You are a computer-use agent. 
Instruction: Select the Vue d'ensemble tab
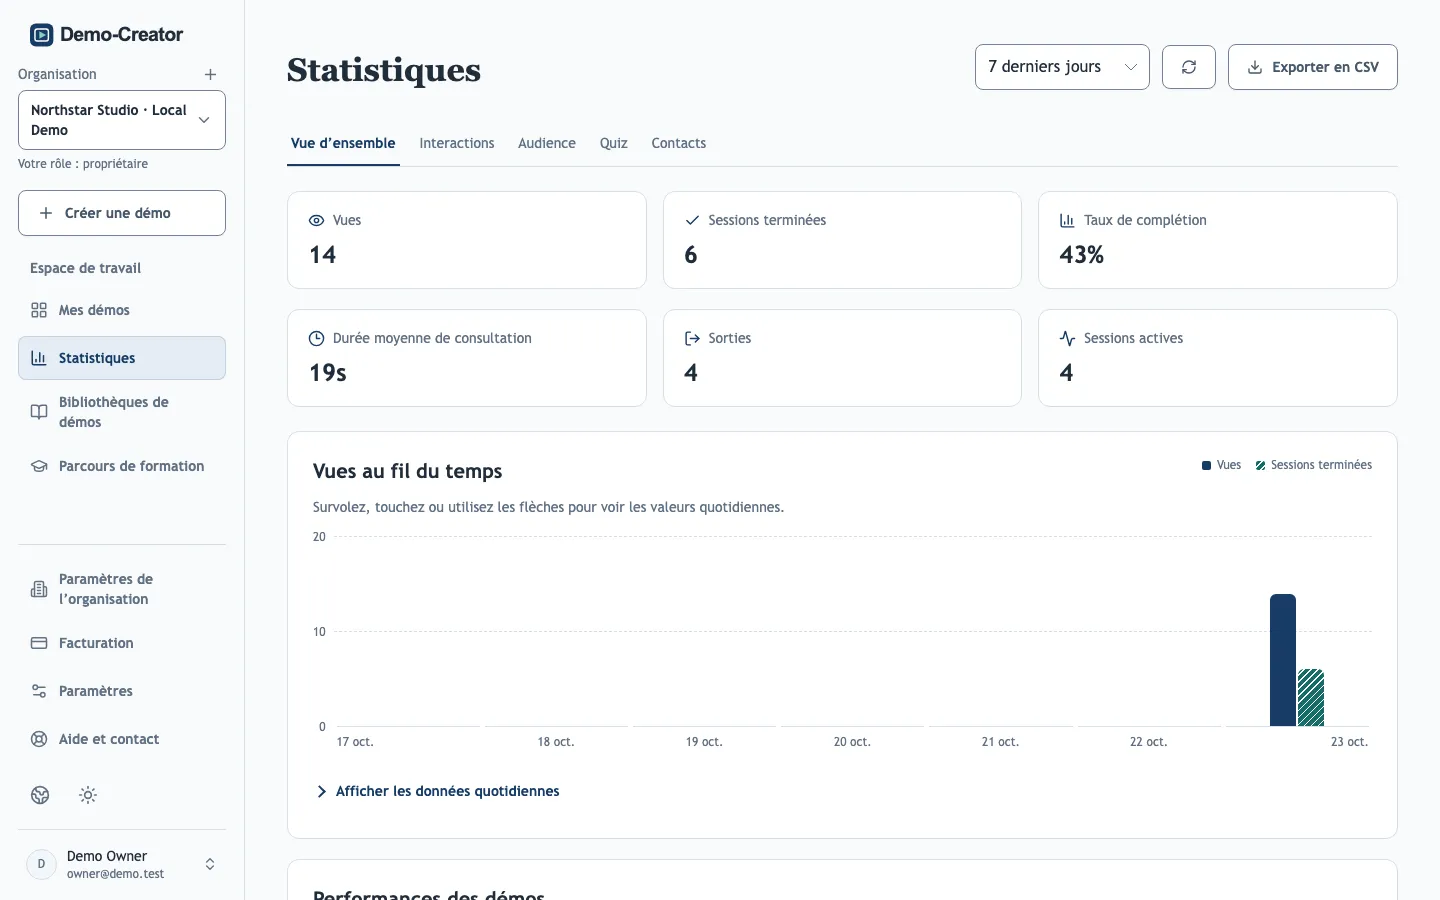[343, 143]
